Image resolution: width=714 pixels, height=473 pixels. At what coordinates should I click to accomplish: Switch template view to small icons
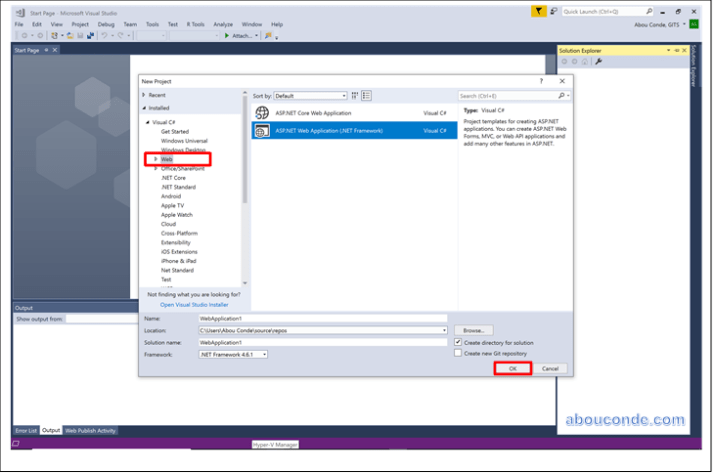pos(355,96)
